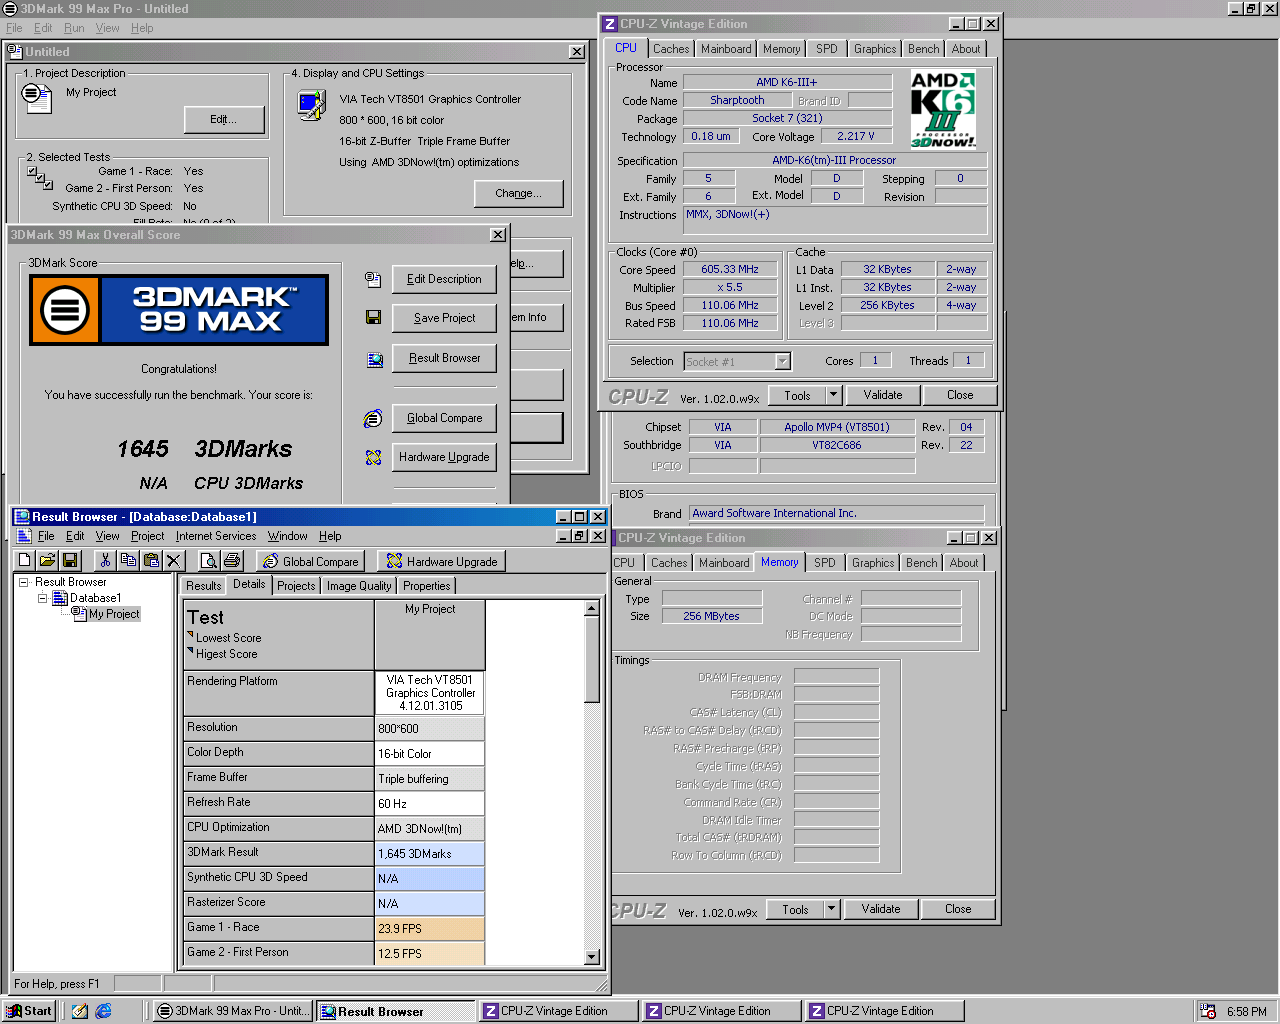Click the Save disk icon in Result Browser toolbar
Screen dimensions: 1280x1024
pyautogui.click(x=70, y=561)
